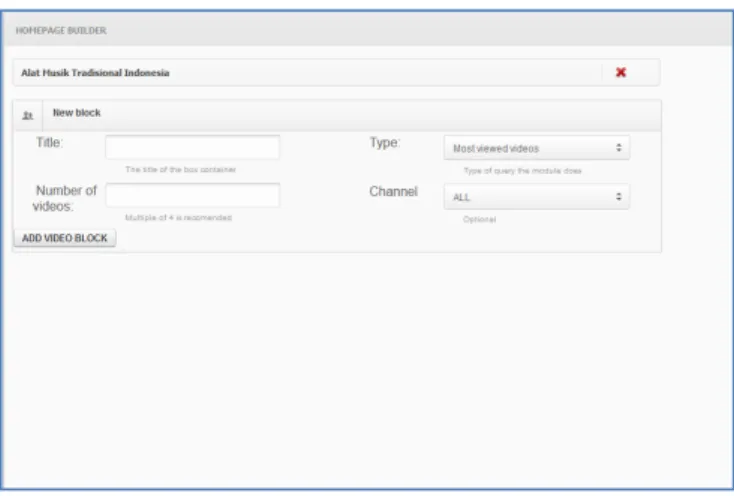Image resolution: width=734 pixels, height=496 pixels.
Task: Select the Alat Musik Tradisional Indonesia row
Action: click(x=337, y=73)
